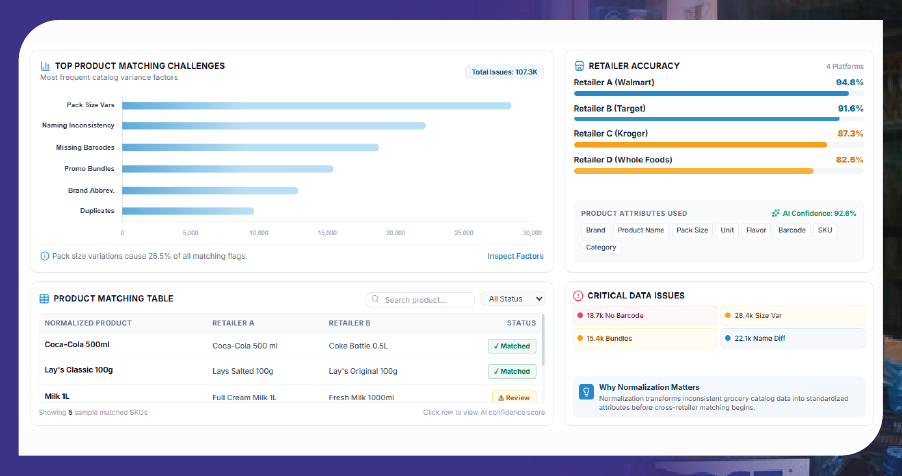This screenshot has height=476, width=902.
Task: Click the Coke Bottle 0.5L cell
Action: tap(358, 346)
